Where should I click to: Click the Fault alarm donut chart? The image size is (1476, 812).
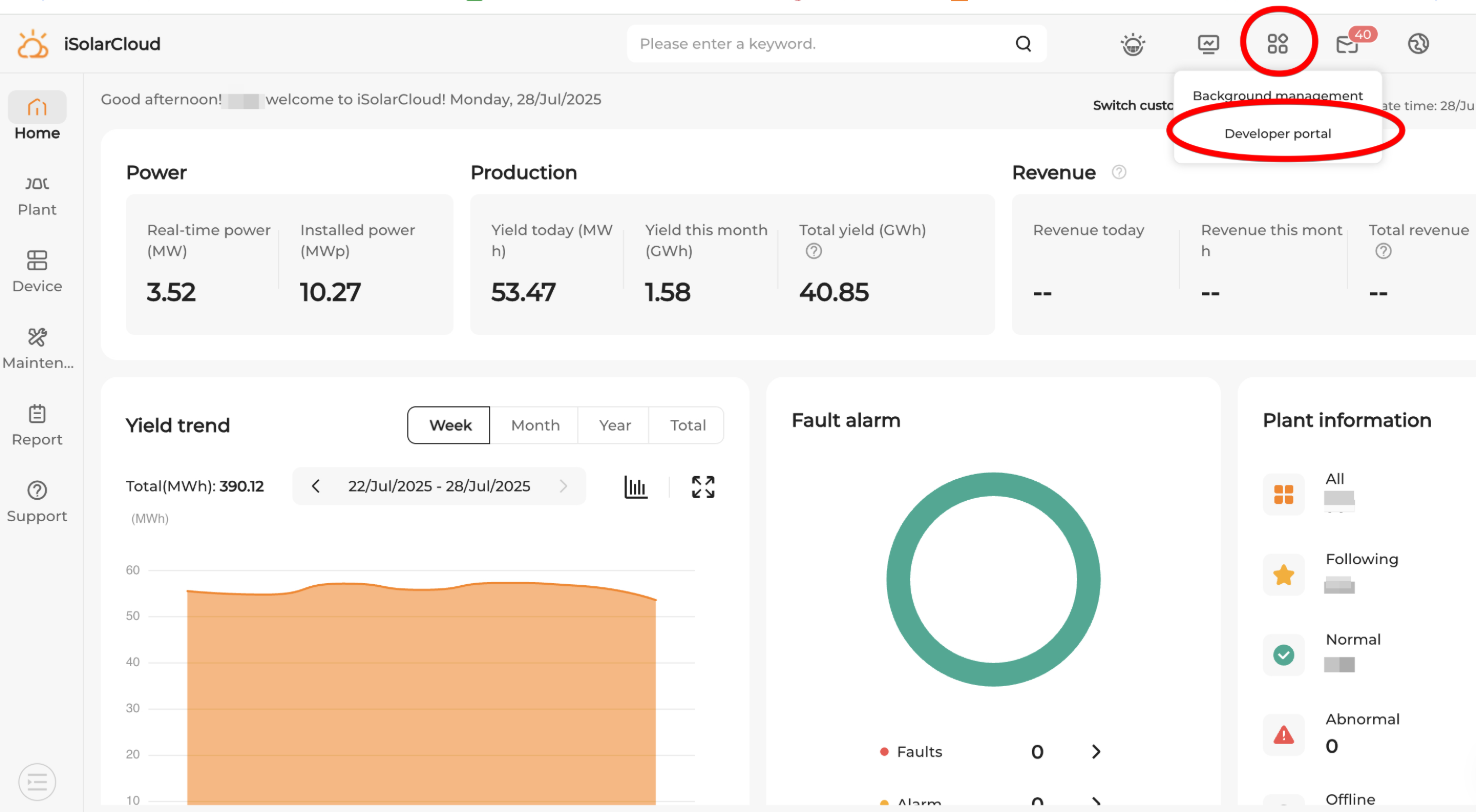point(993,580)
